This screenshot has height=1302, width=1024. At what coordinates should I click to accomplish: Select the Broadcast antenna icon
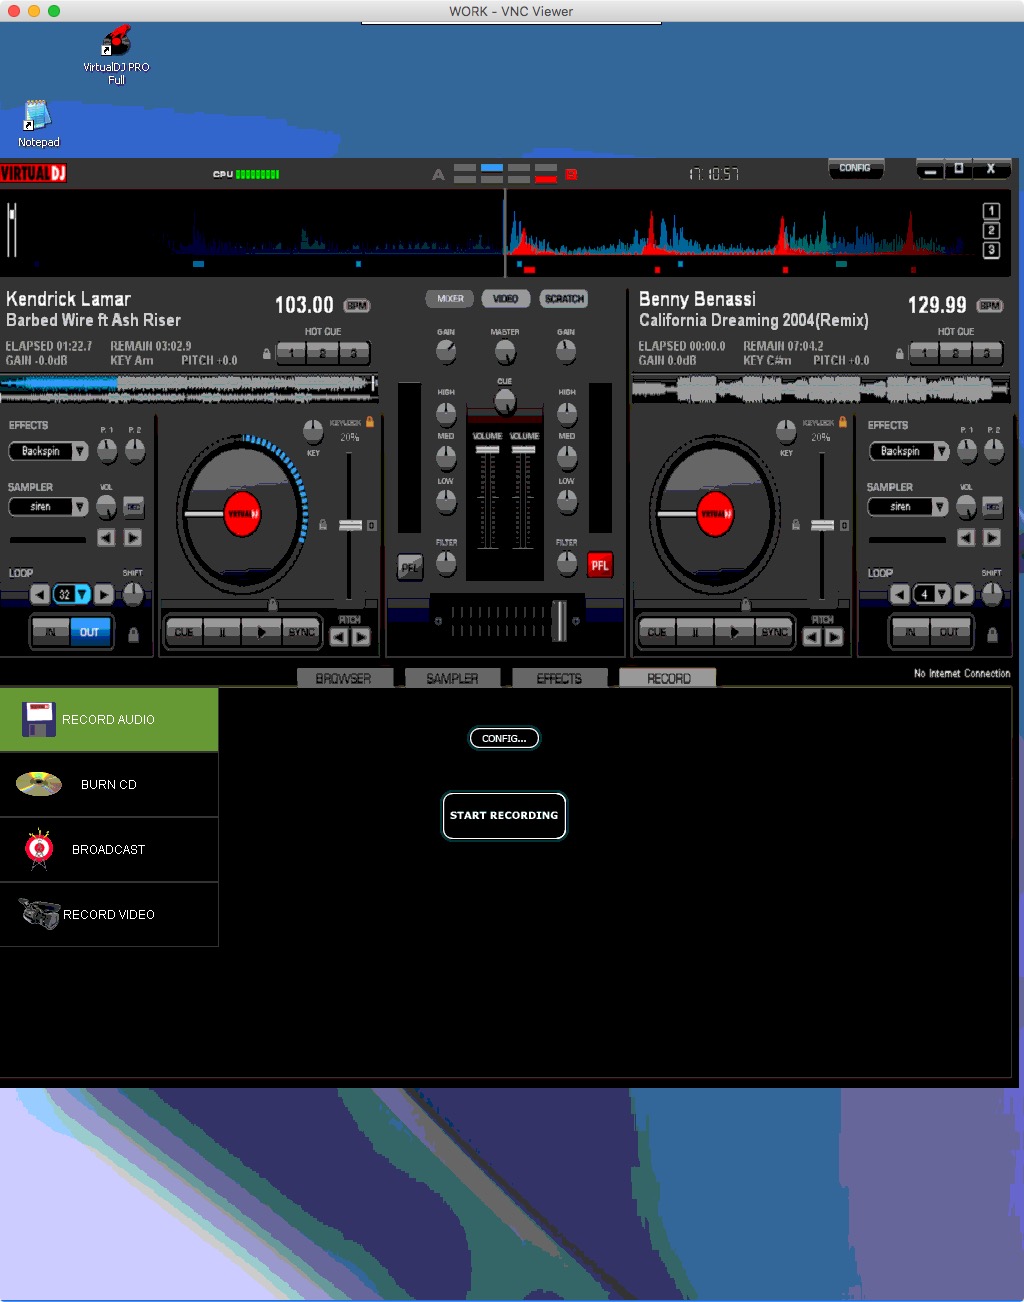click(x=39, y=849)
